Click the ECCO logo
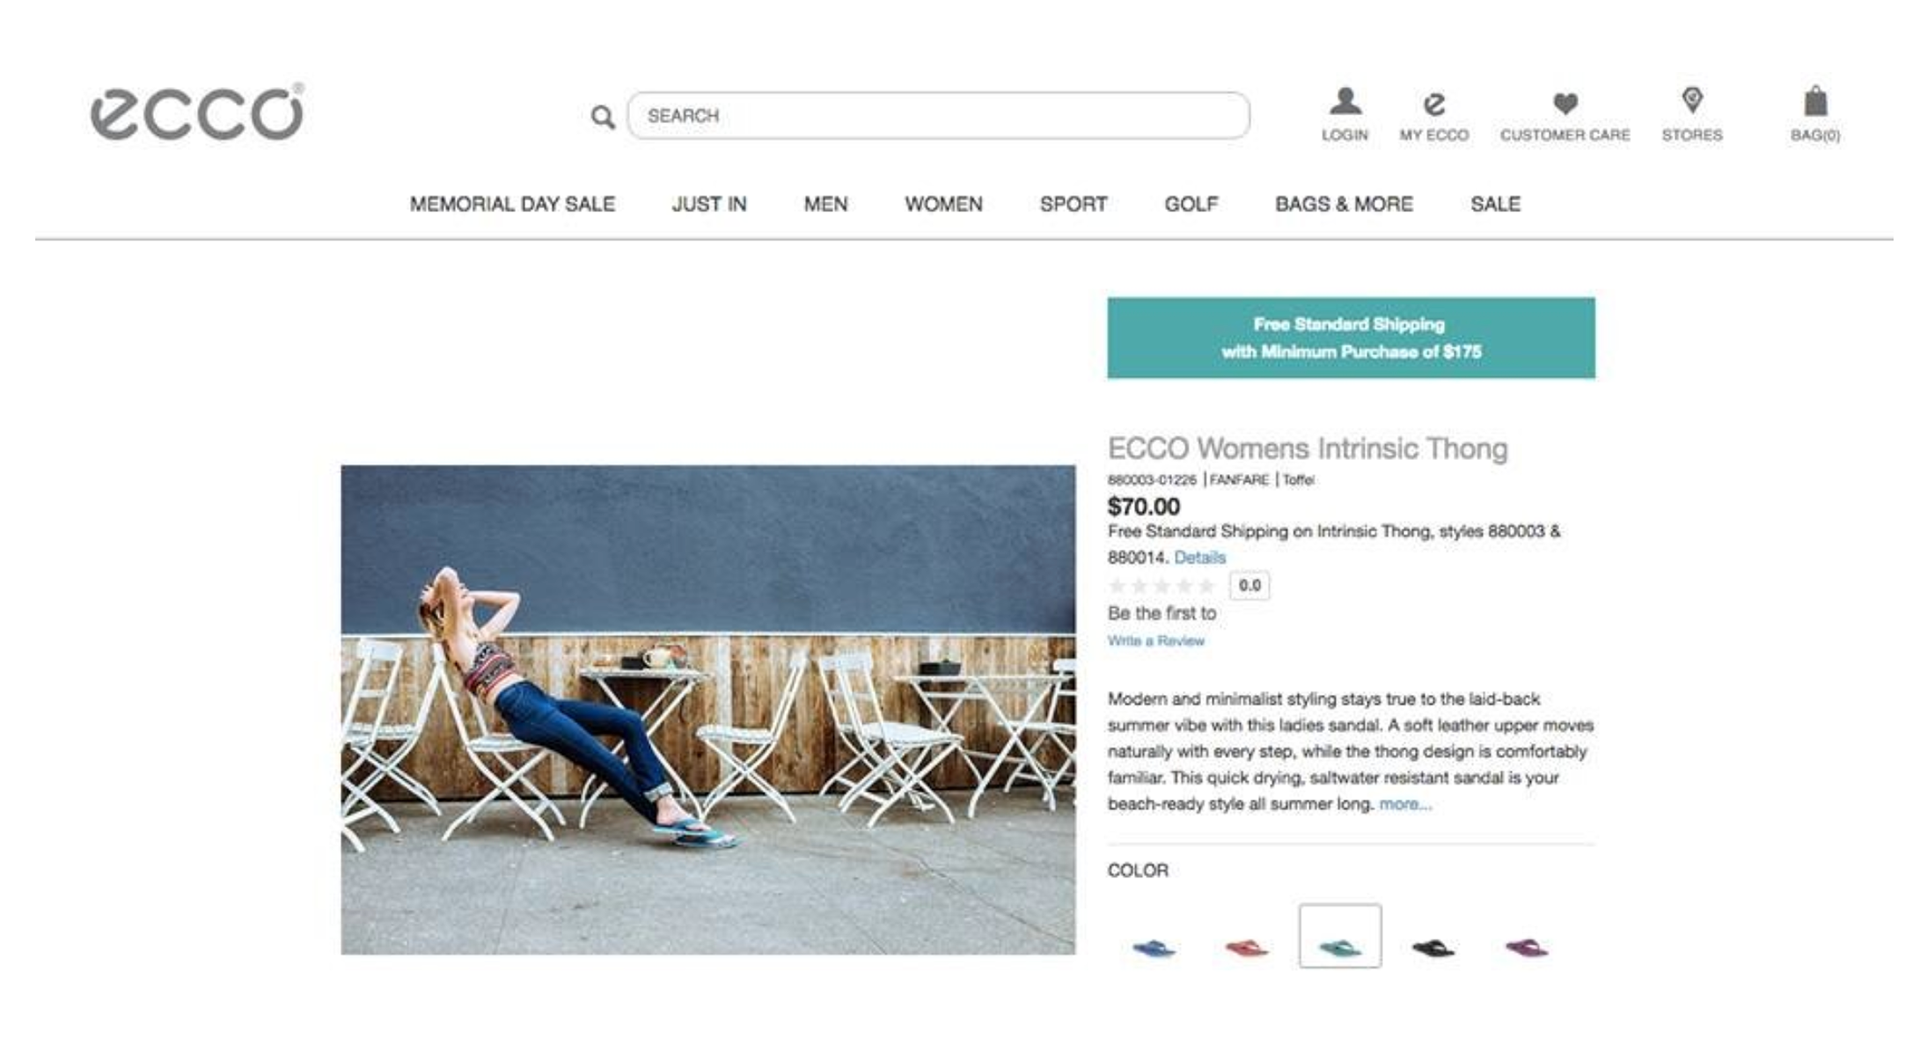The image size is (1920, 1045). click(x=197, y=113)
